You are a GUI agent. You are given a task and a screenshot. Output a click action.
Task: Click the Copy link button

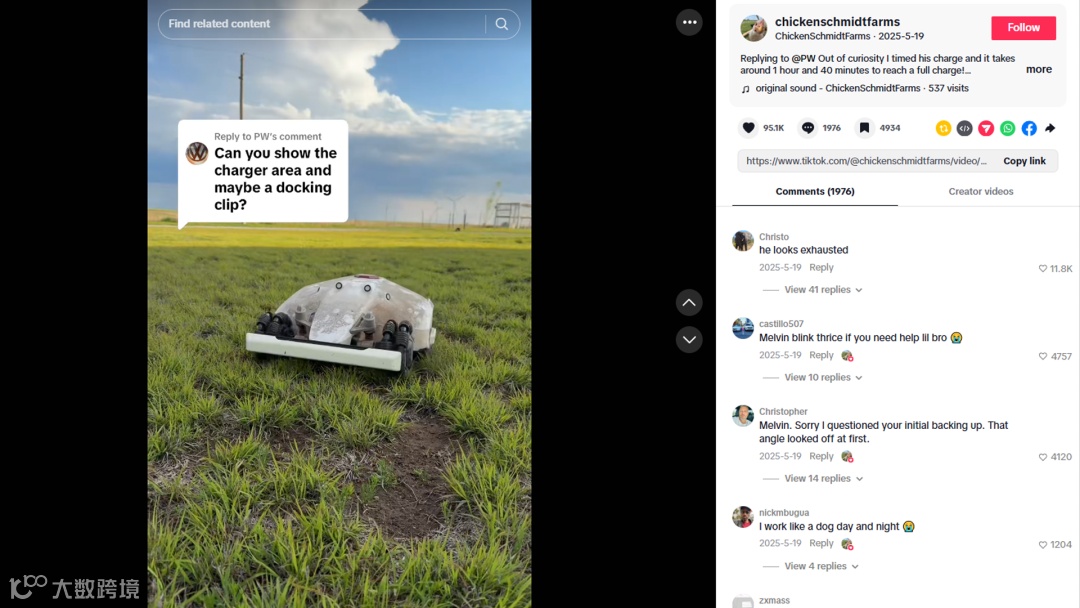pos(1024,161)
